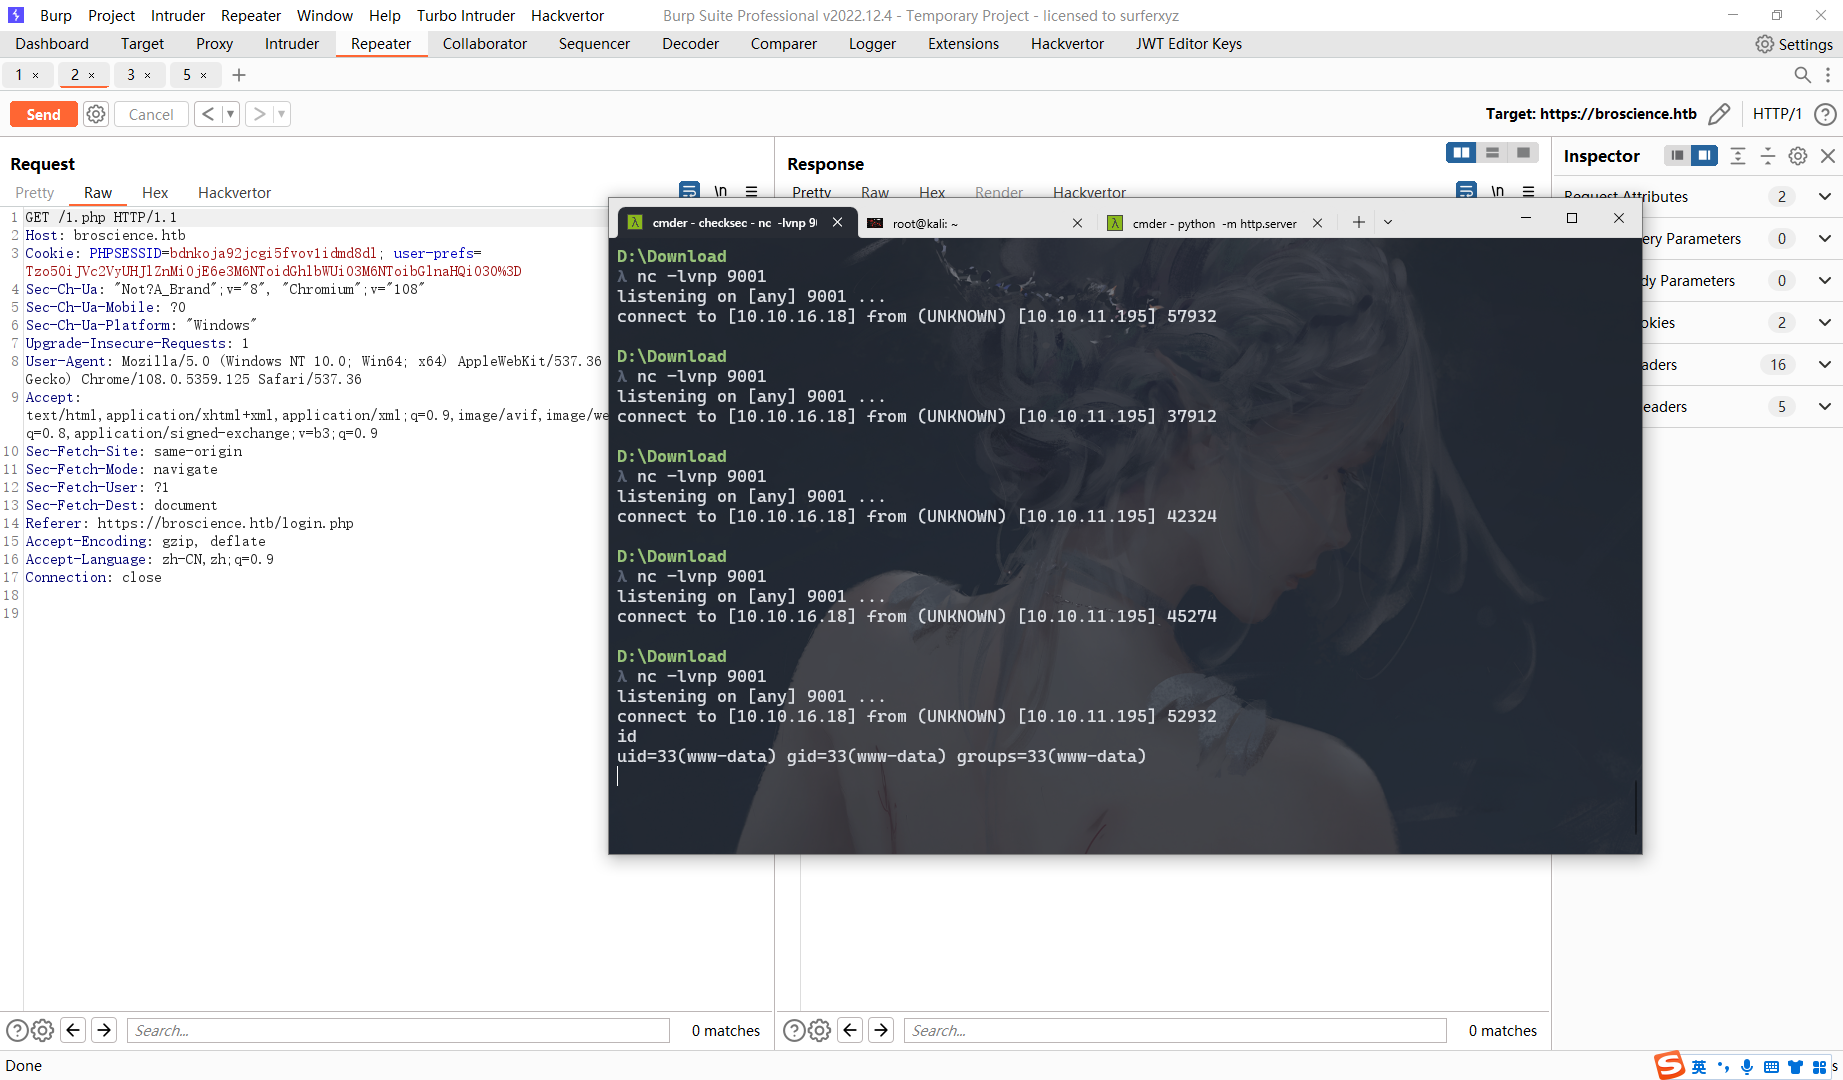Expand Body Parameters section

click(1825, 281)
